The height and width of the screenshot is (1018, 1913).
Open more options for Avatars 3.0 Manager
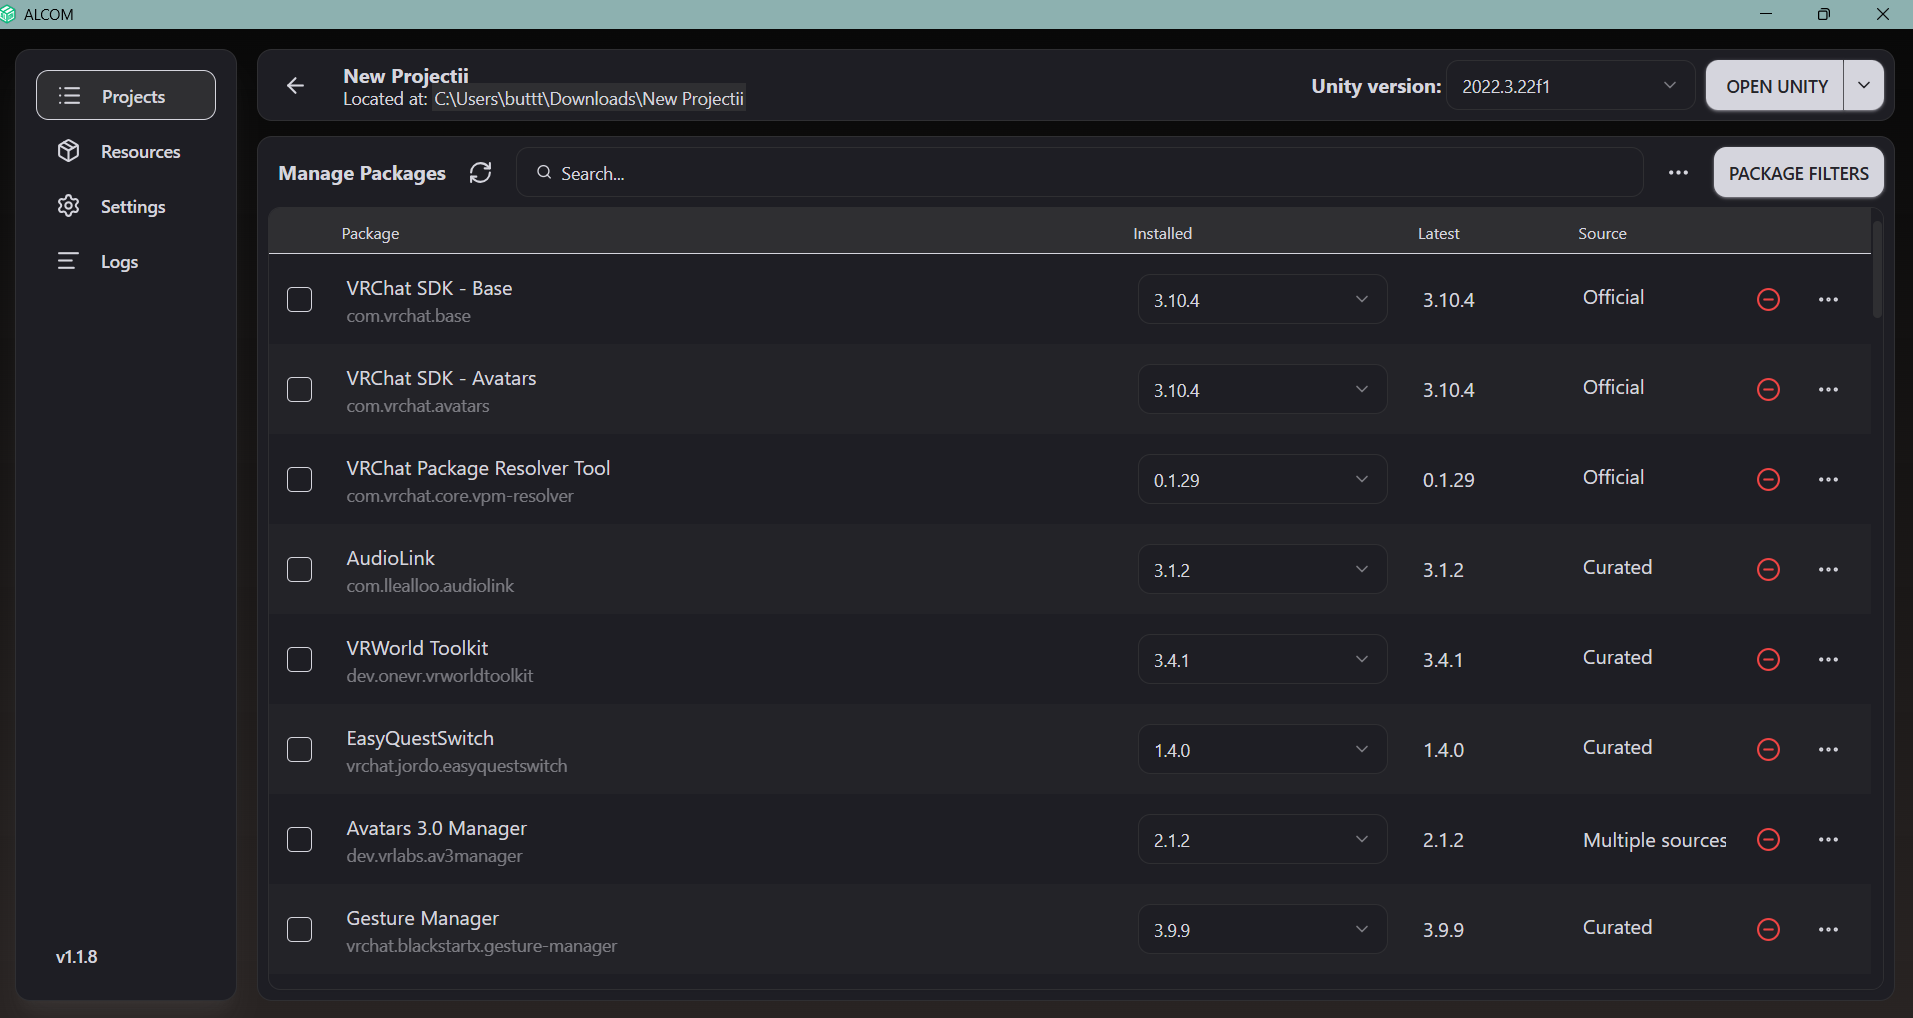[1828, 839]
